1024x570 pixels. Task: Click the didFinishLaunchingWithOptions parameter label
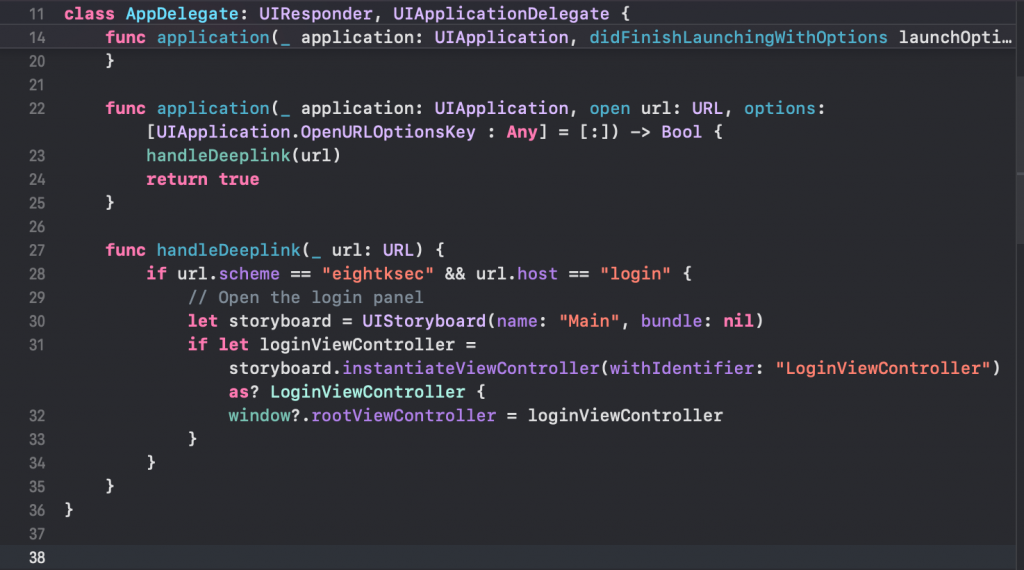[738, 38]
